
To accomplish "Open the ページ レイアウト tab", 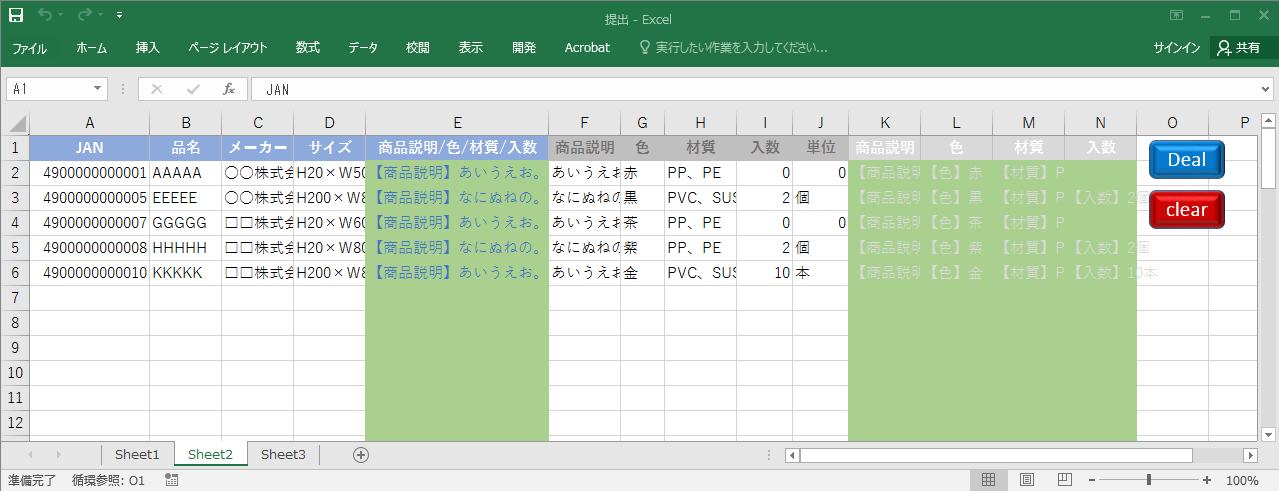I will pyautogui.click(x=228, y=48).
